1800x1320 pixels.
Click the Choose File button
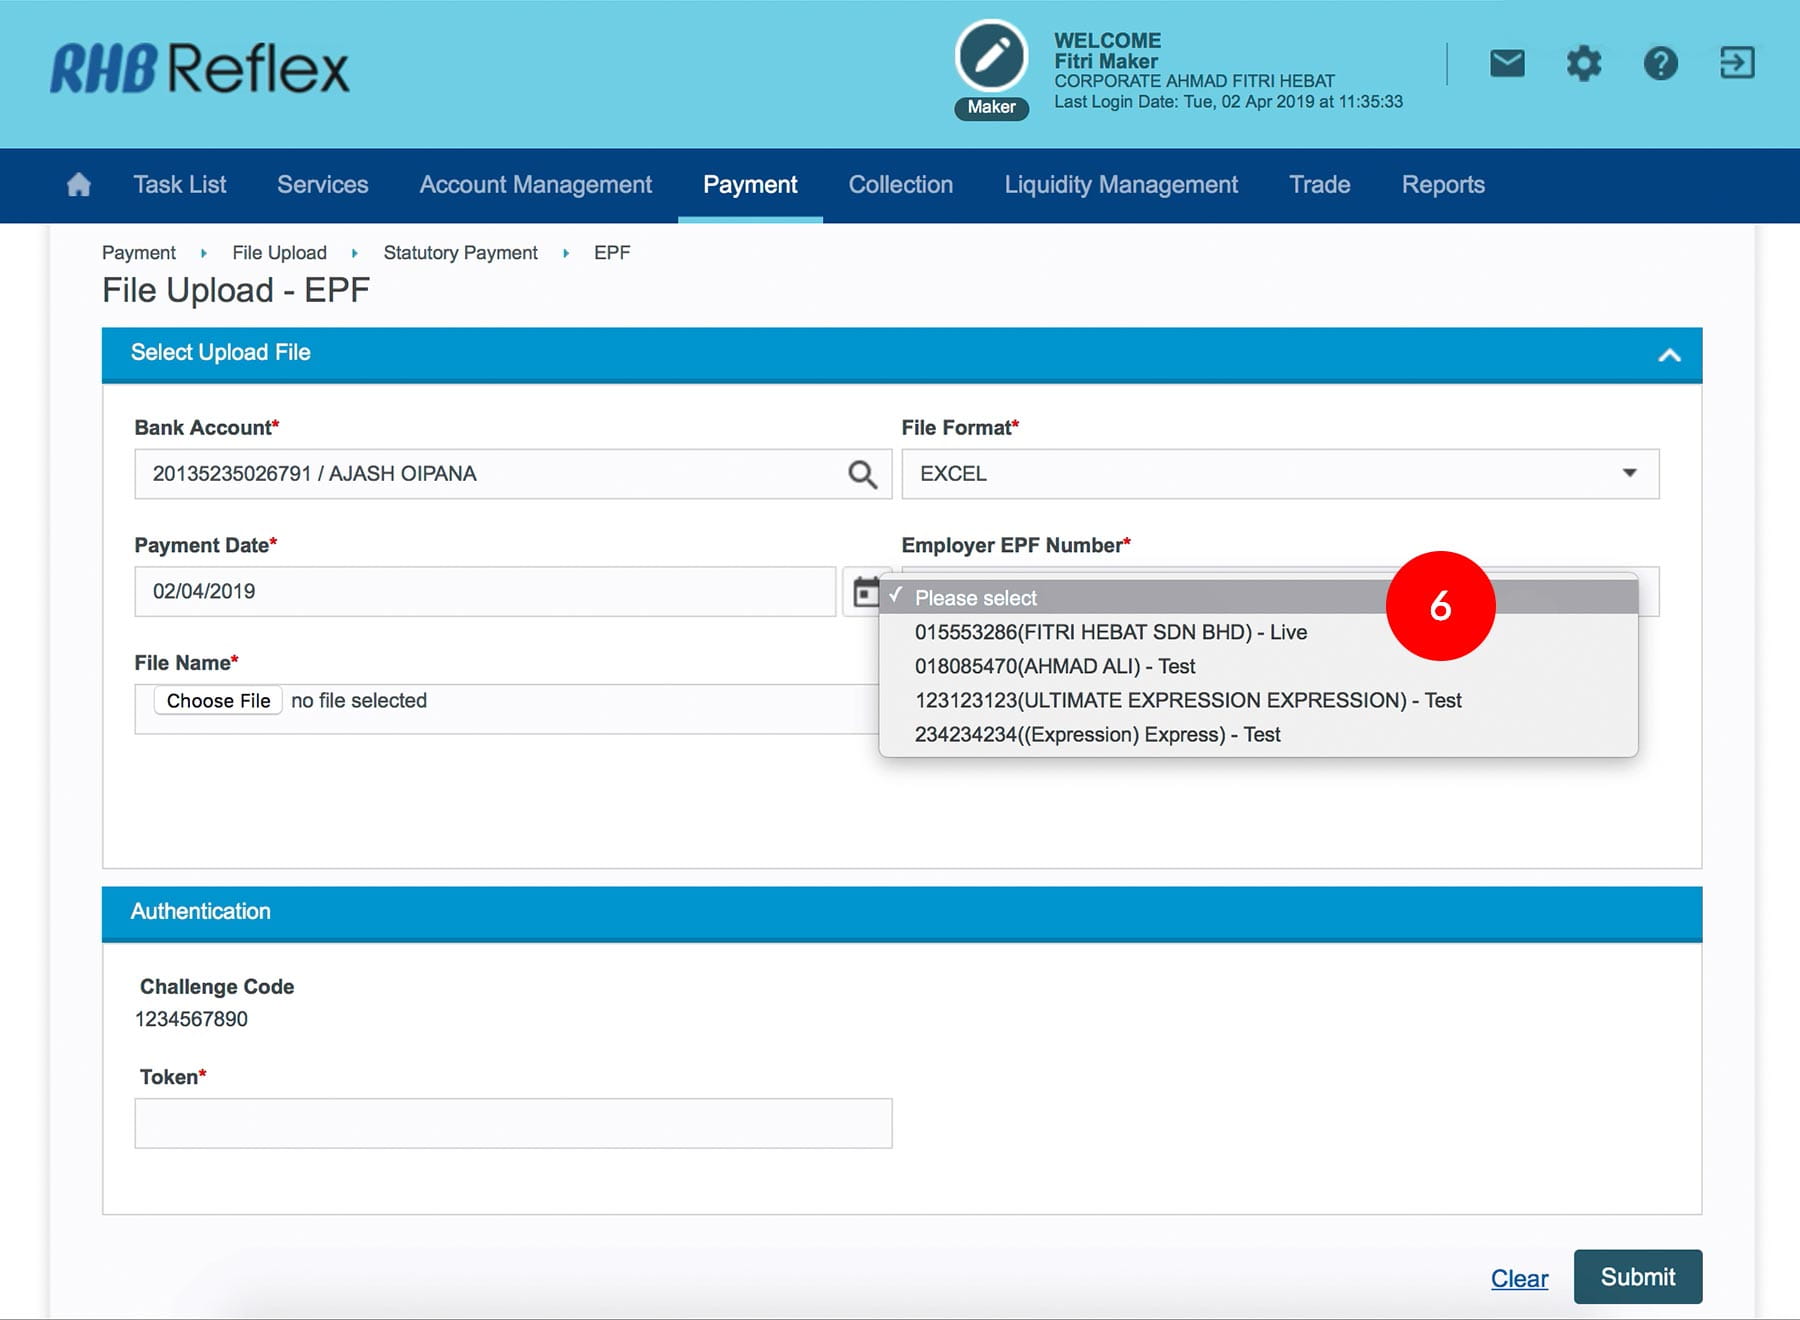(218, 701)
